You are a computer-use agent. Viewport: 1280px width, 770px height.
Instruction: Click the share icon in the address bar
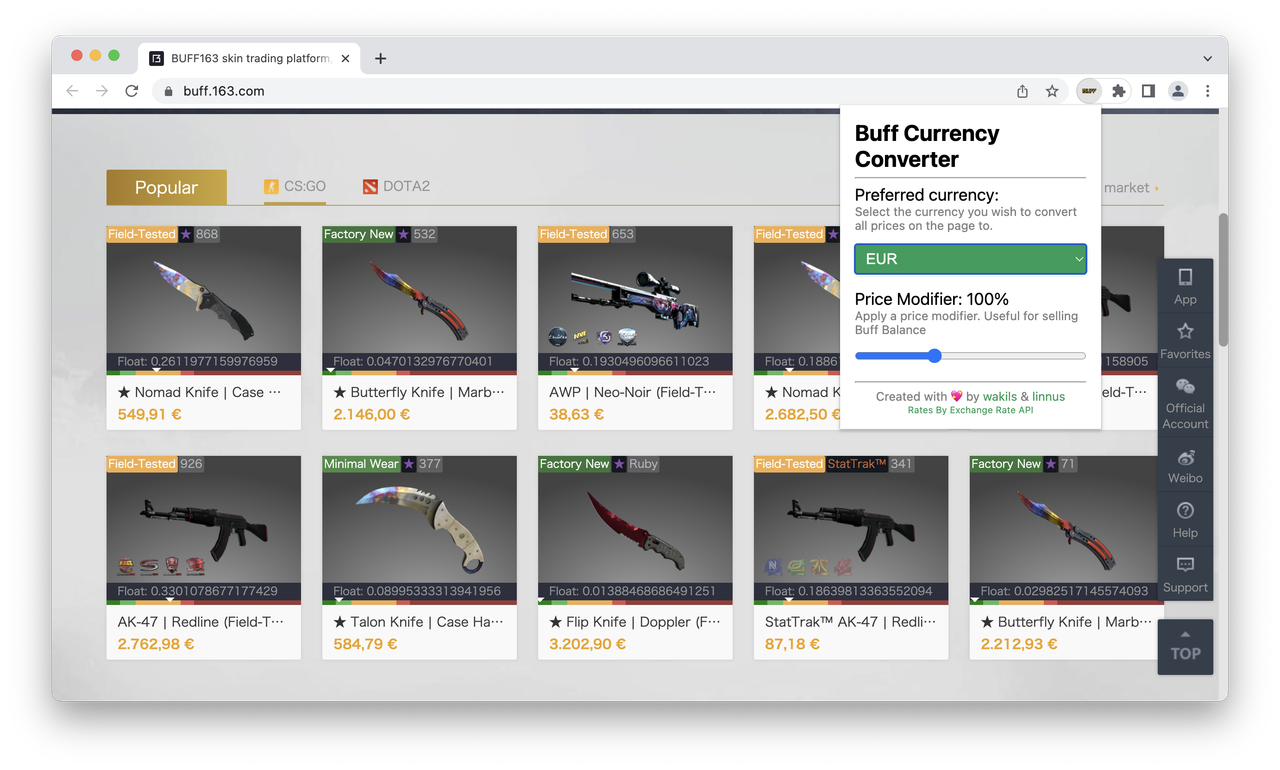pos(1021,90)
